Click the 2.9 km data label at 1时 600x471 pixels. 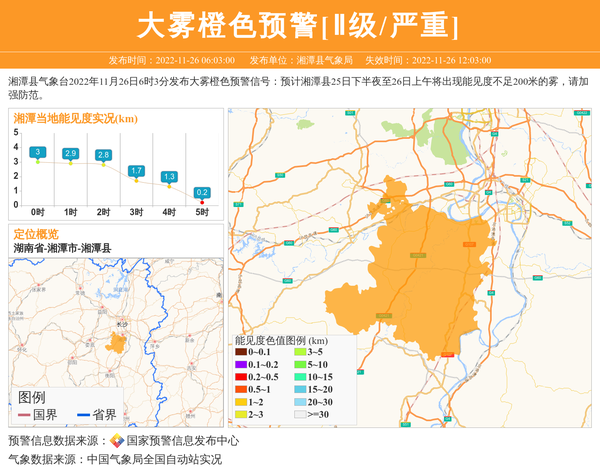(70, 153)
